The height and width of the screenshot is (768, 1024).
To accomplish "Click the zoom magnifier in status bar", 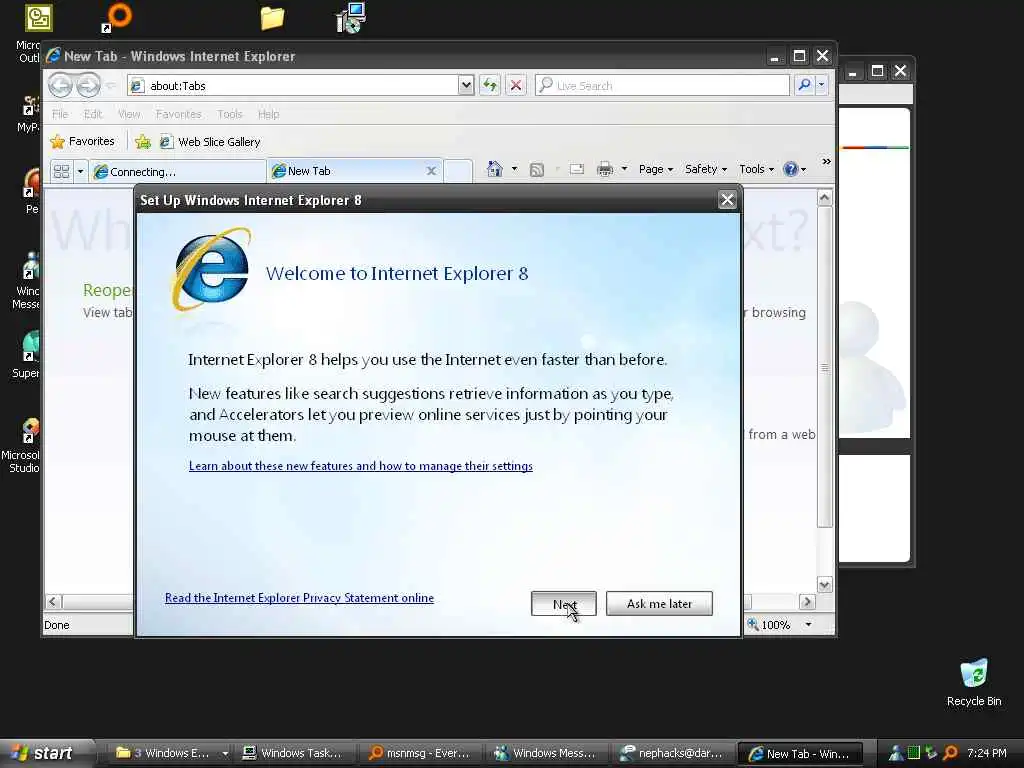I will point(753,624).
